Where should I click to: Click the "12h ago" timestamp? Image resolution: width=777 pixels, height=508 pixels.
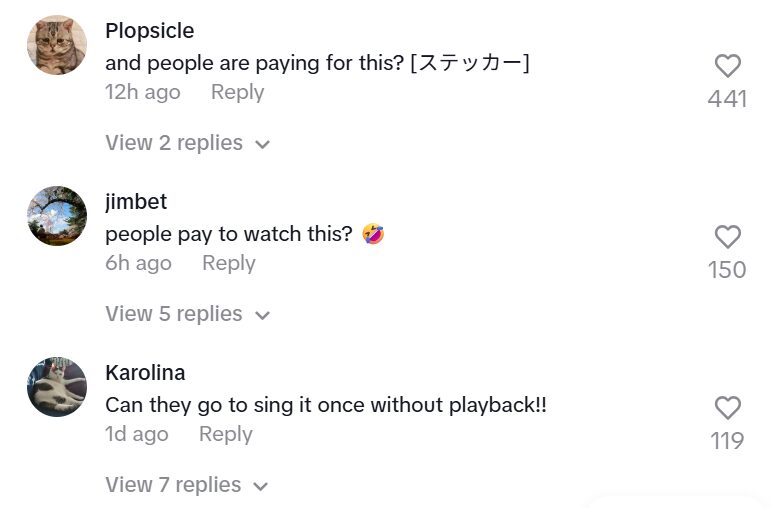[x=143, y=92]
